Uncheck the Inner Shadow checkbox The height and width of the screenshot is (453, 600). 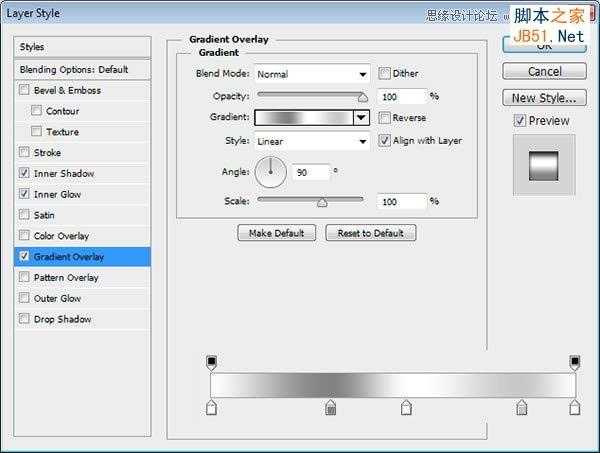24,173
